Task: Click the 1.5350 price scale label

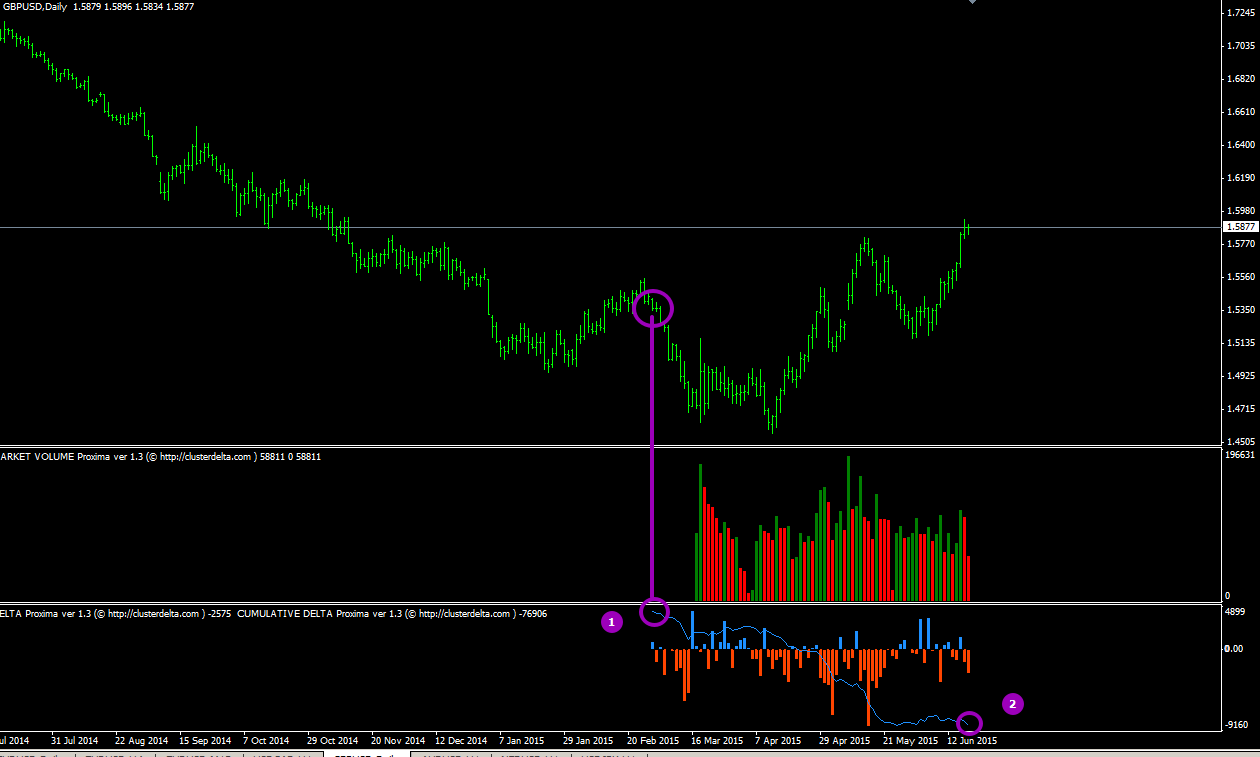Action: (x=1240, y=310)
